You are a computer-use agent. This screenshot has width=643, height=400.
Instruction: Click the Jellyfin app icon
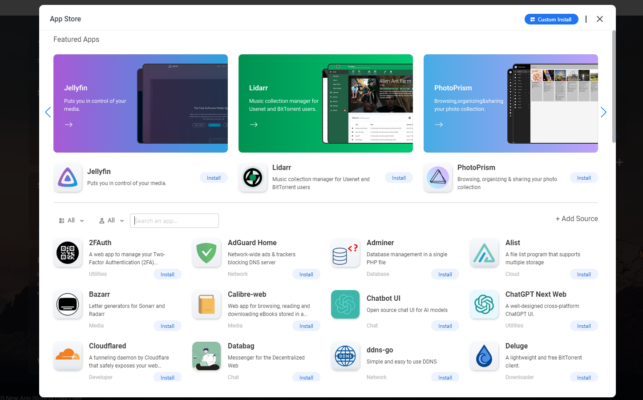(x=68, y=178)
